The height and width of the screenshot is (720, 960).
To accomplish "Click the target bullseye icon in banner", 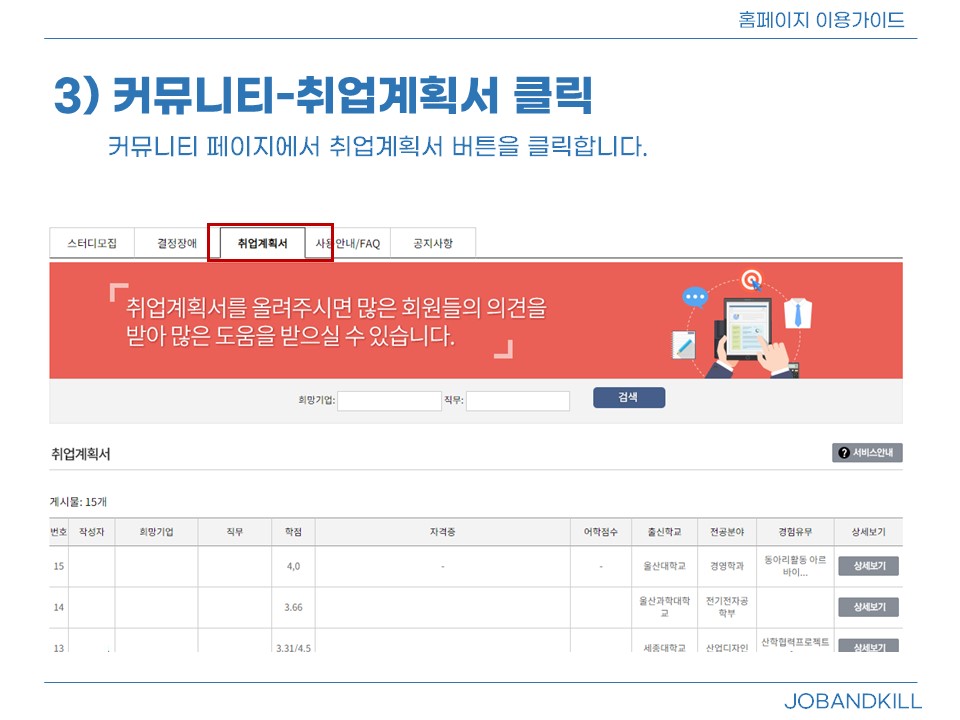I will 750,279.
